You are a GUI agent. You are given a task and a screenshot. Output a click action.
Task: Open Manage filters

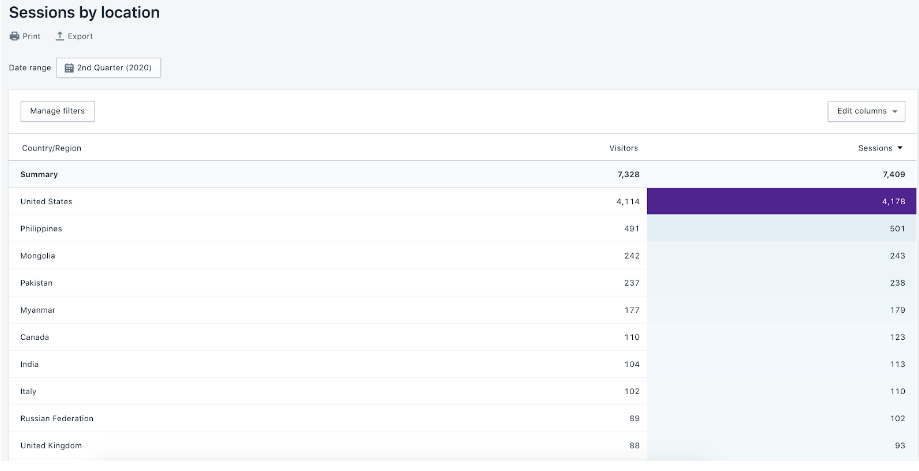click(x=57, y=111)
